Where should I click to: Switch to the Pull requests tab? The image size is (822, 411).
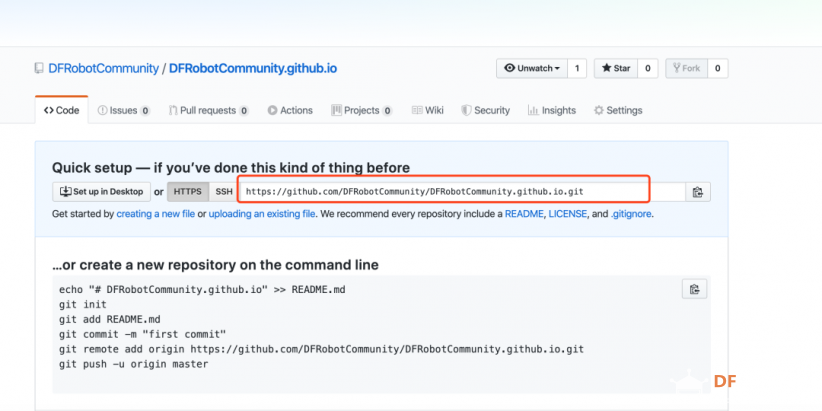pyautogui.click(x=209, y=110)
